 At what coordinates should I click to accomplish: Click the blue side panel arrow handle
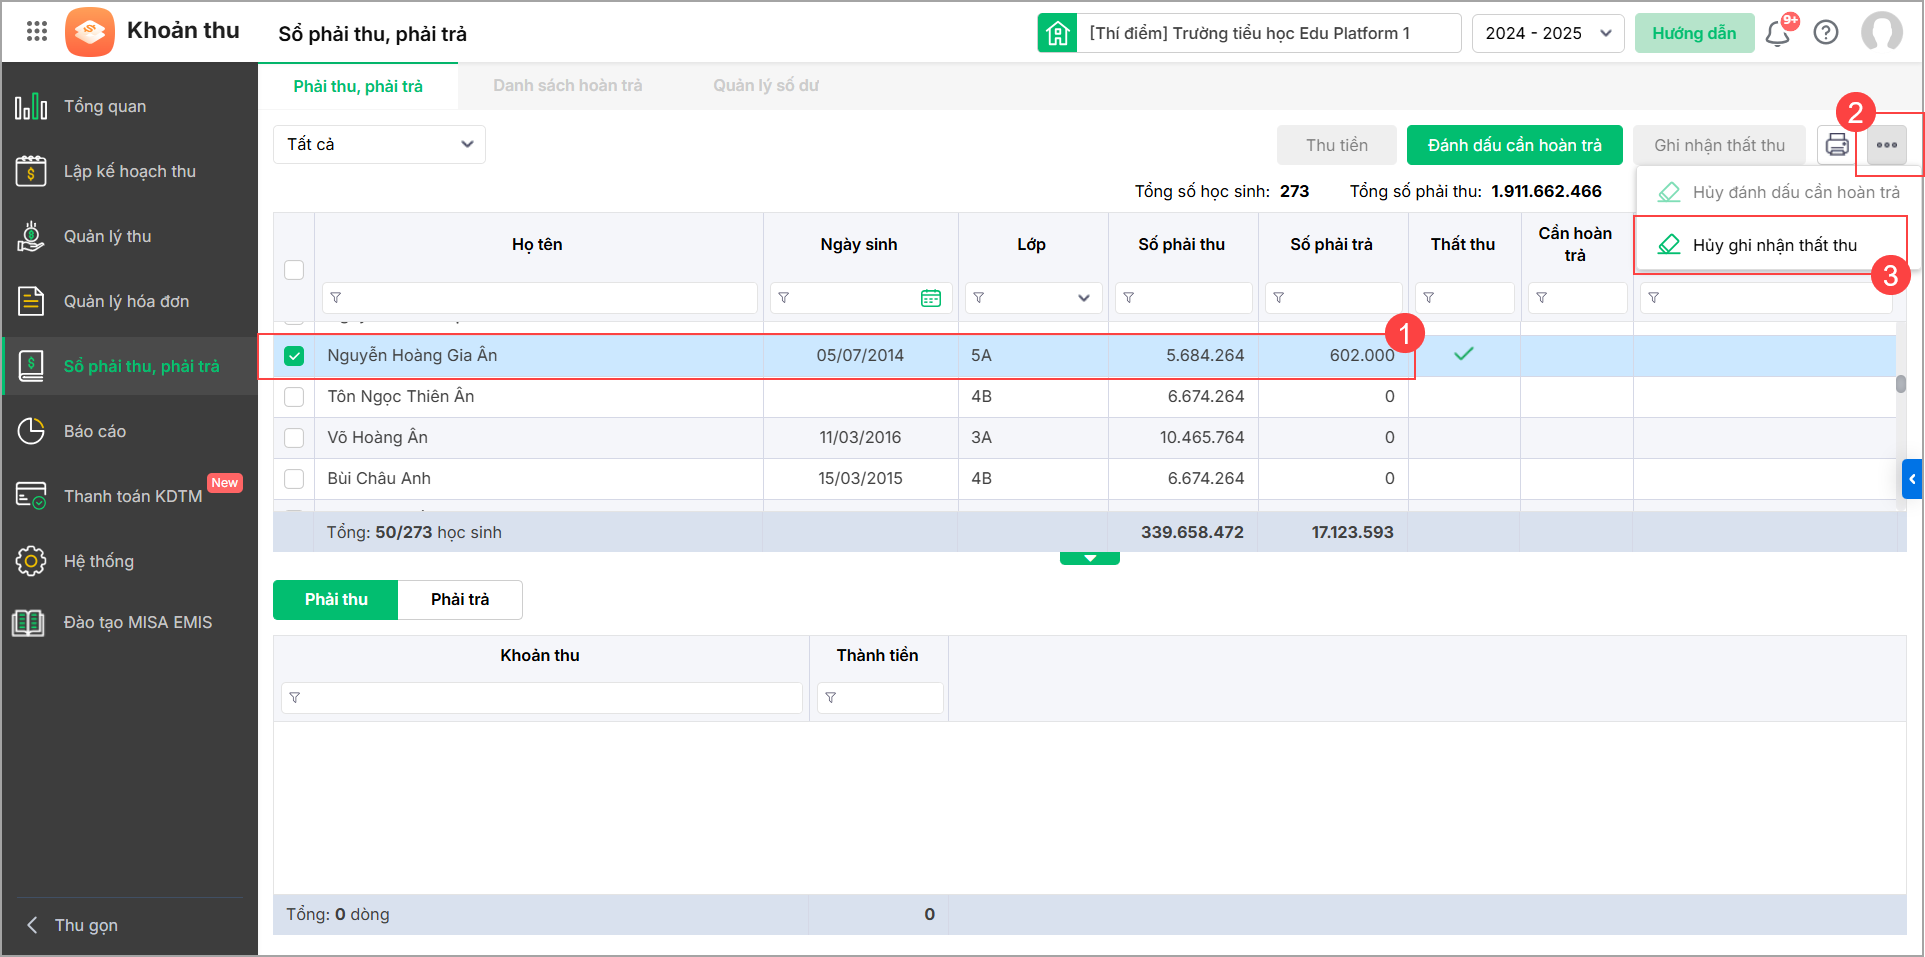[x=1911, y=479]
